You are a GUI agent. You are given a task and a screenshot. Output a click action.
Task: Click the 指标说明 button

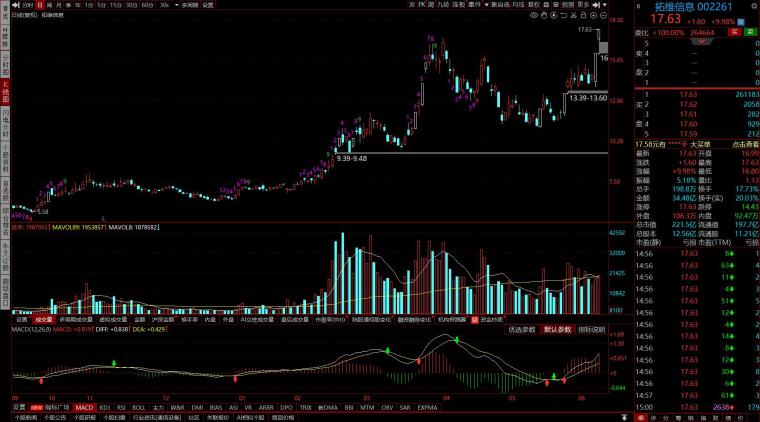coord(591,329)
